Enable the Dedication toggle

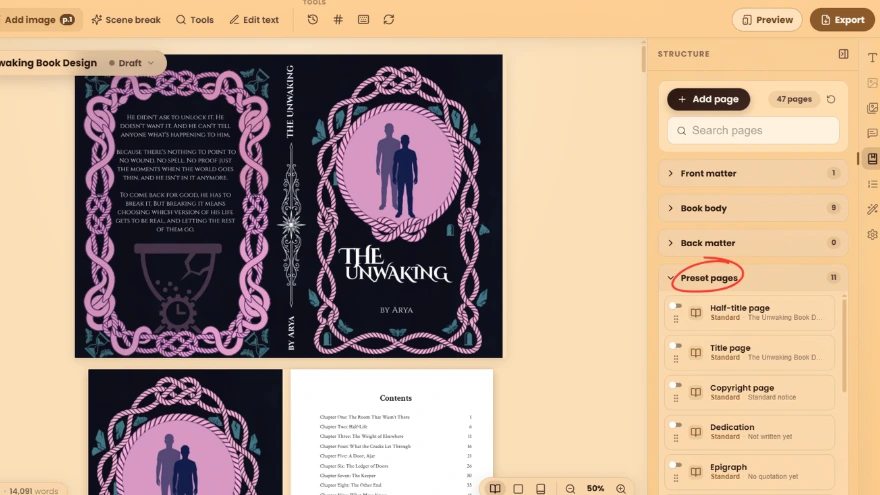click(675, 425)
